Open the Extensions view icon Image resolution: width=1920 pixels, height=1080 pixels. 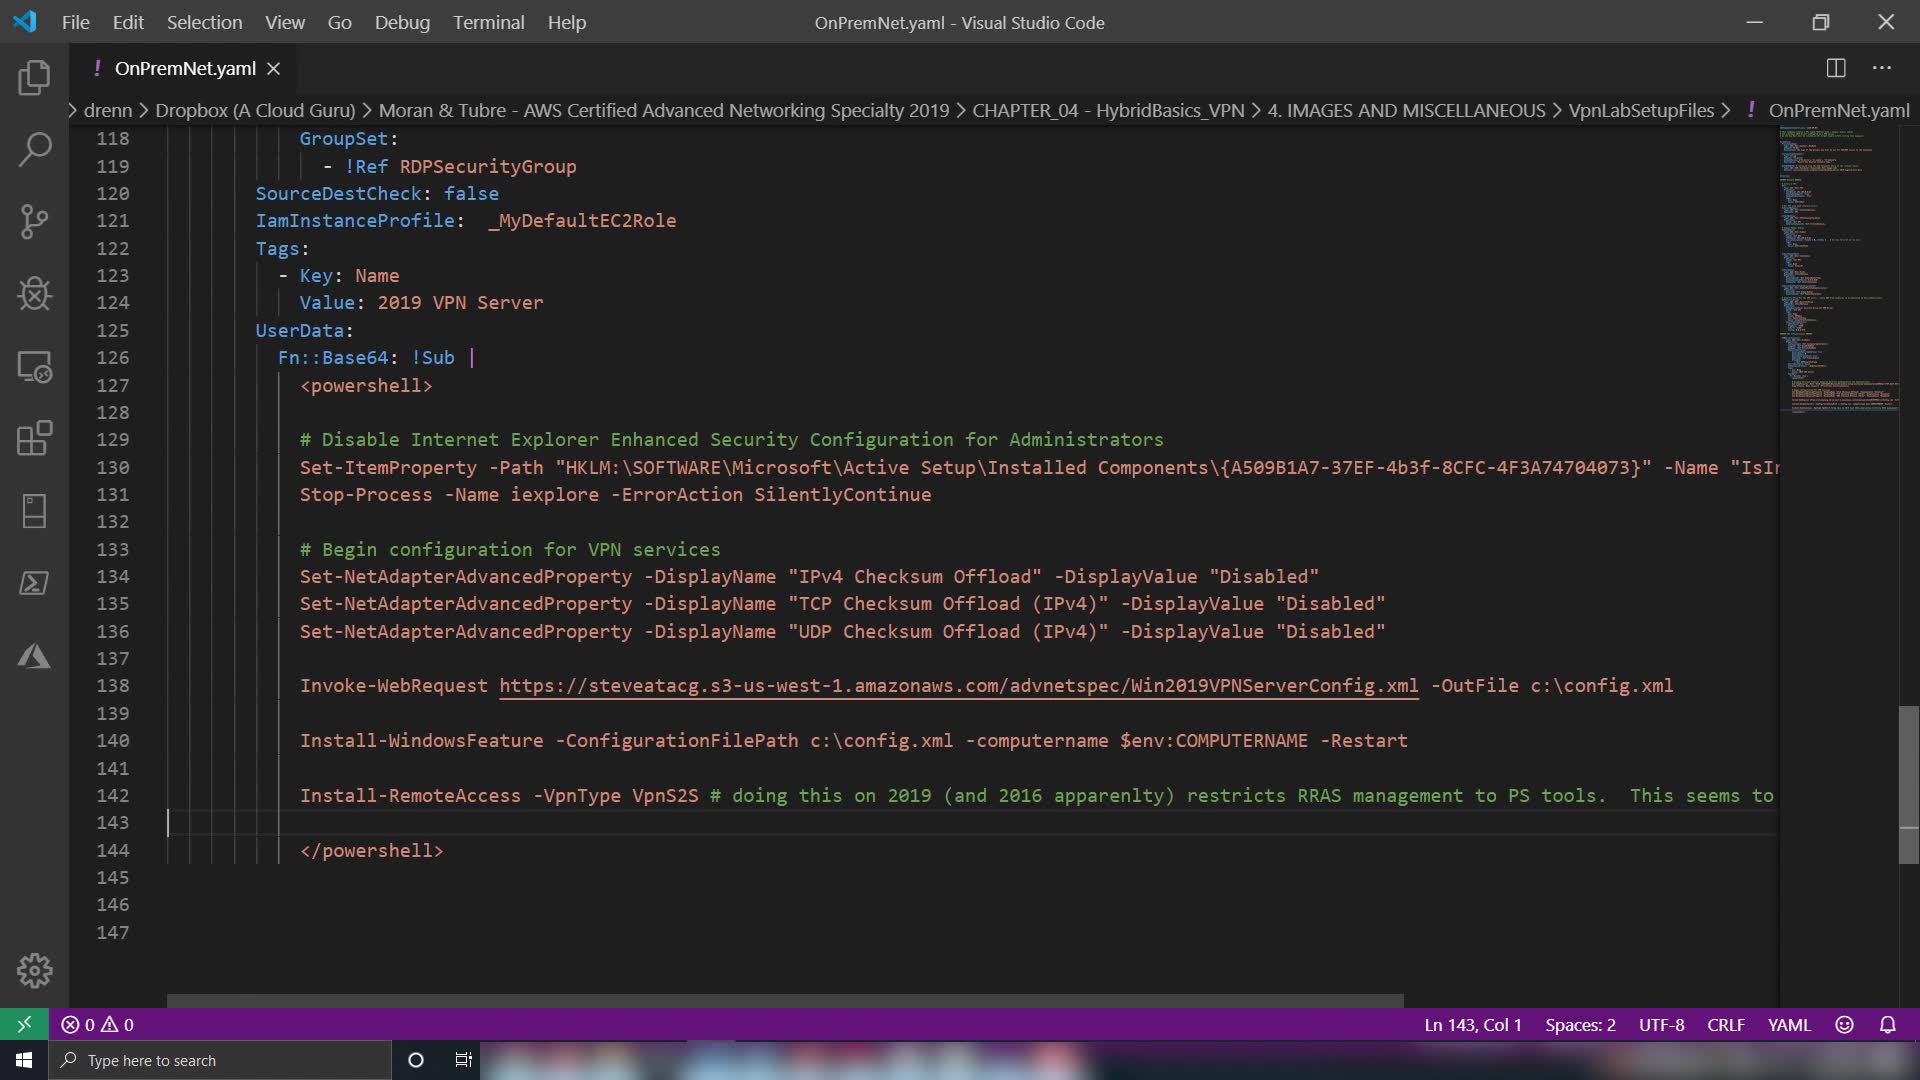pos(34,439)
